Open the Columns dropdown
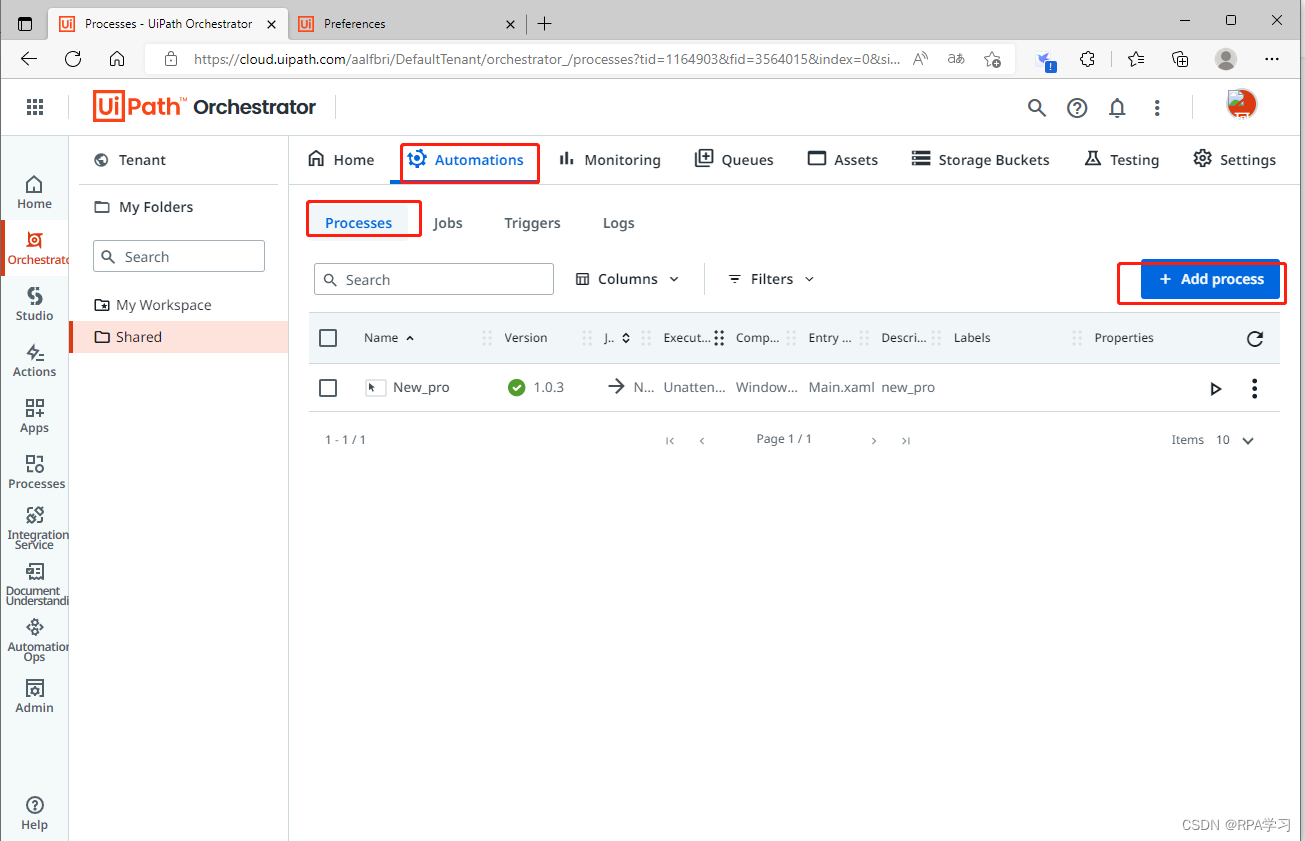This screenshot has height=841, width=1305. point(627,279)
